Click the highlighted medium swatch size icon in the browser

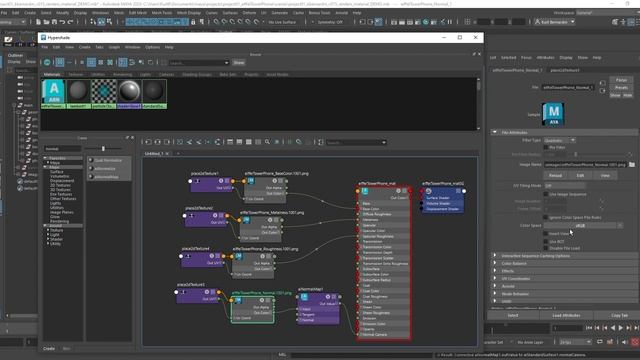pyautogui.click(x=91, y=62)
